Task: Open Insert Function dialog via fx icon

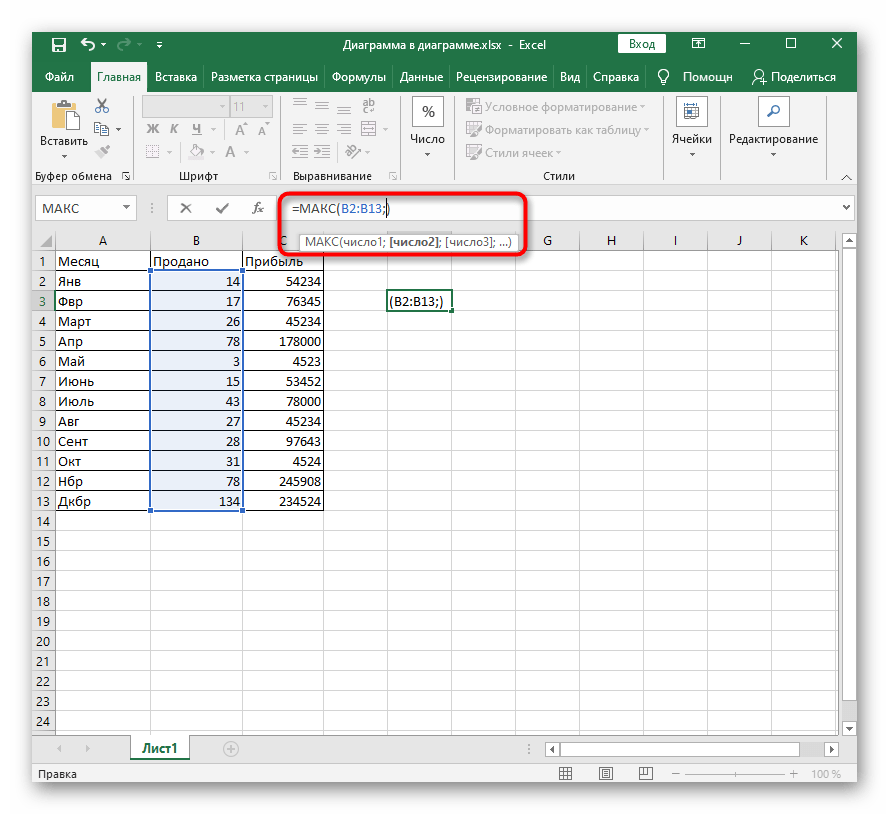Action: (257, 208)
